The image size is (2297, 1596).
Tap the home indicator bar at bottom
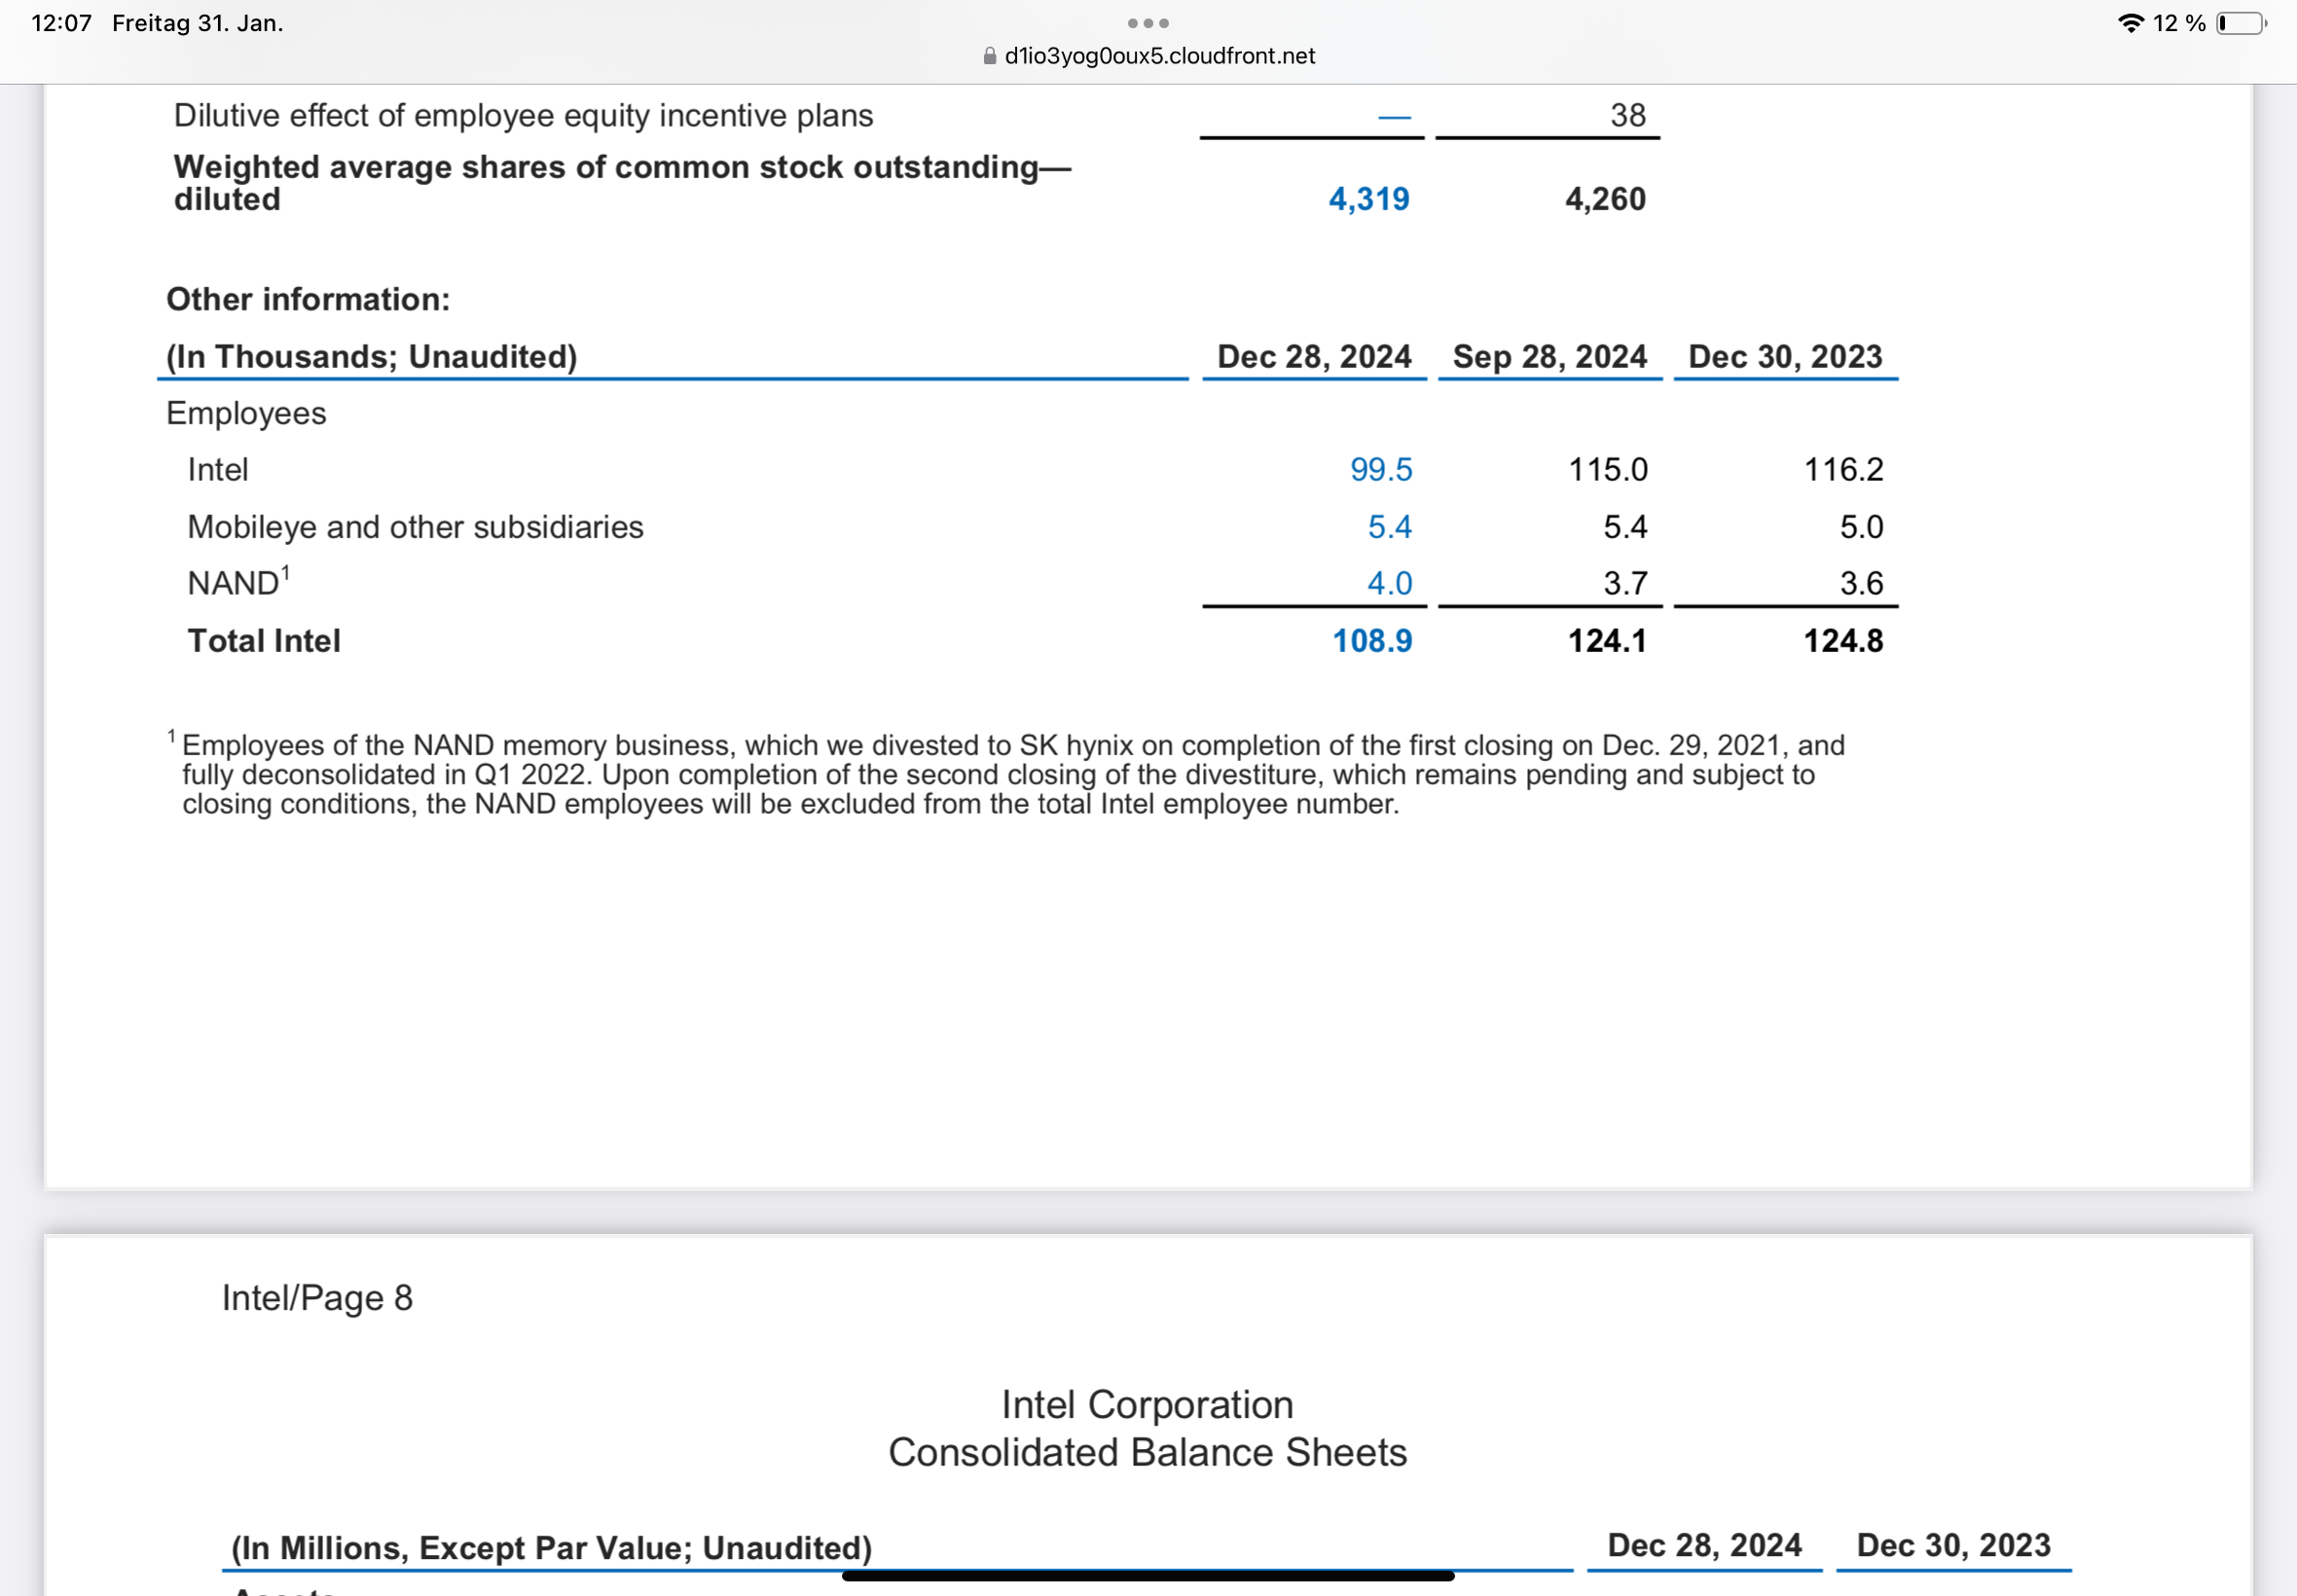coord(1147,1576)
